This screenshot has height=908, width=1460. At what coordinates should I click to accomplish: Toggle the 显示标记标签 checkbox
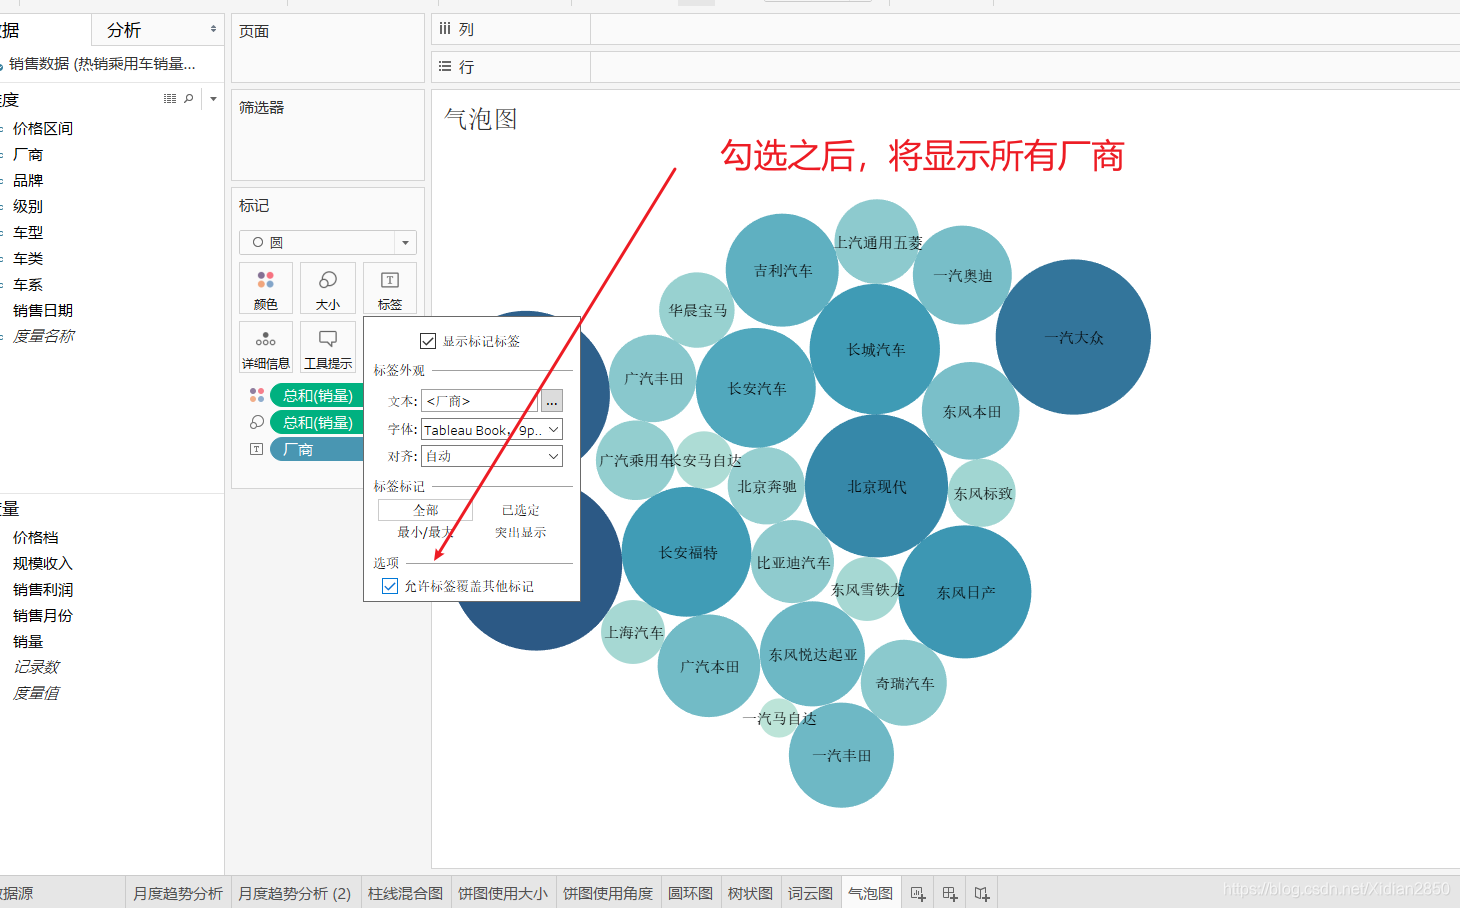pyautogui.click(x=428, y=341)
